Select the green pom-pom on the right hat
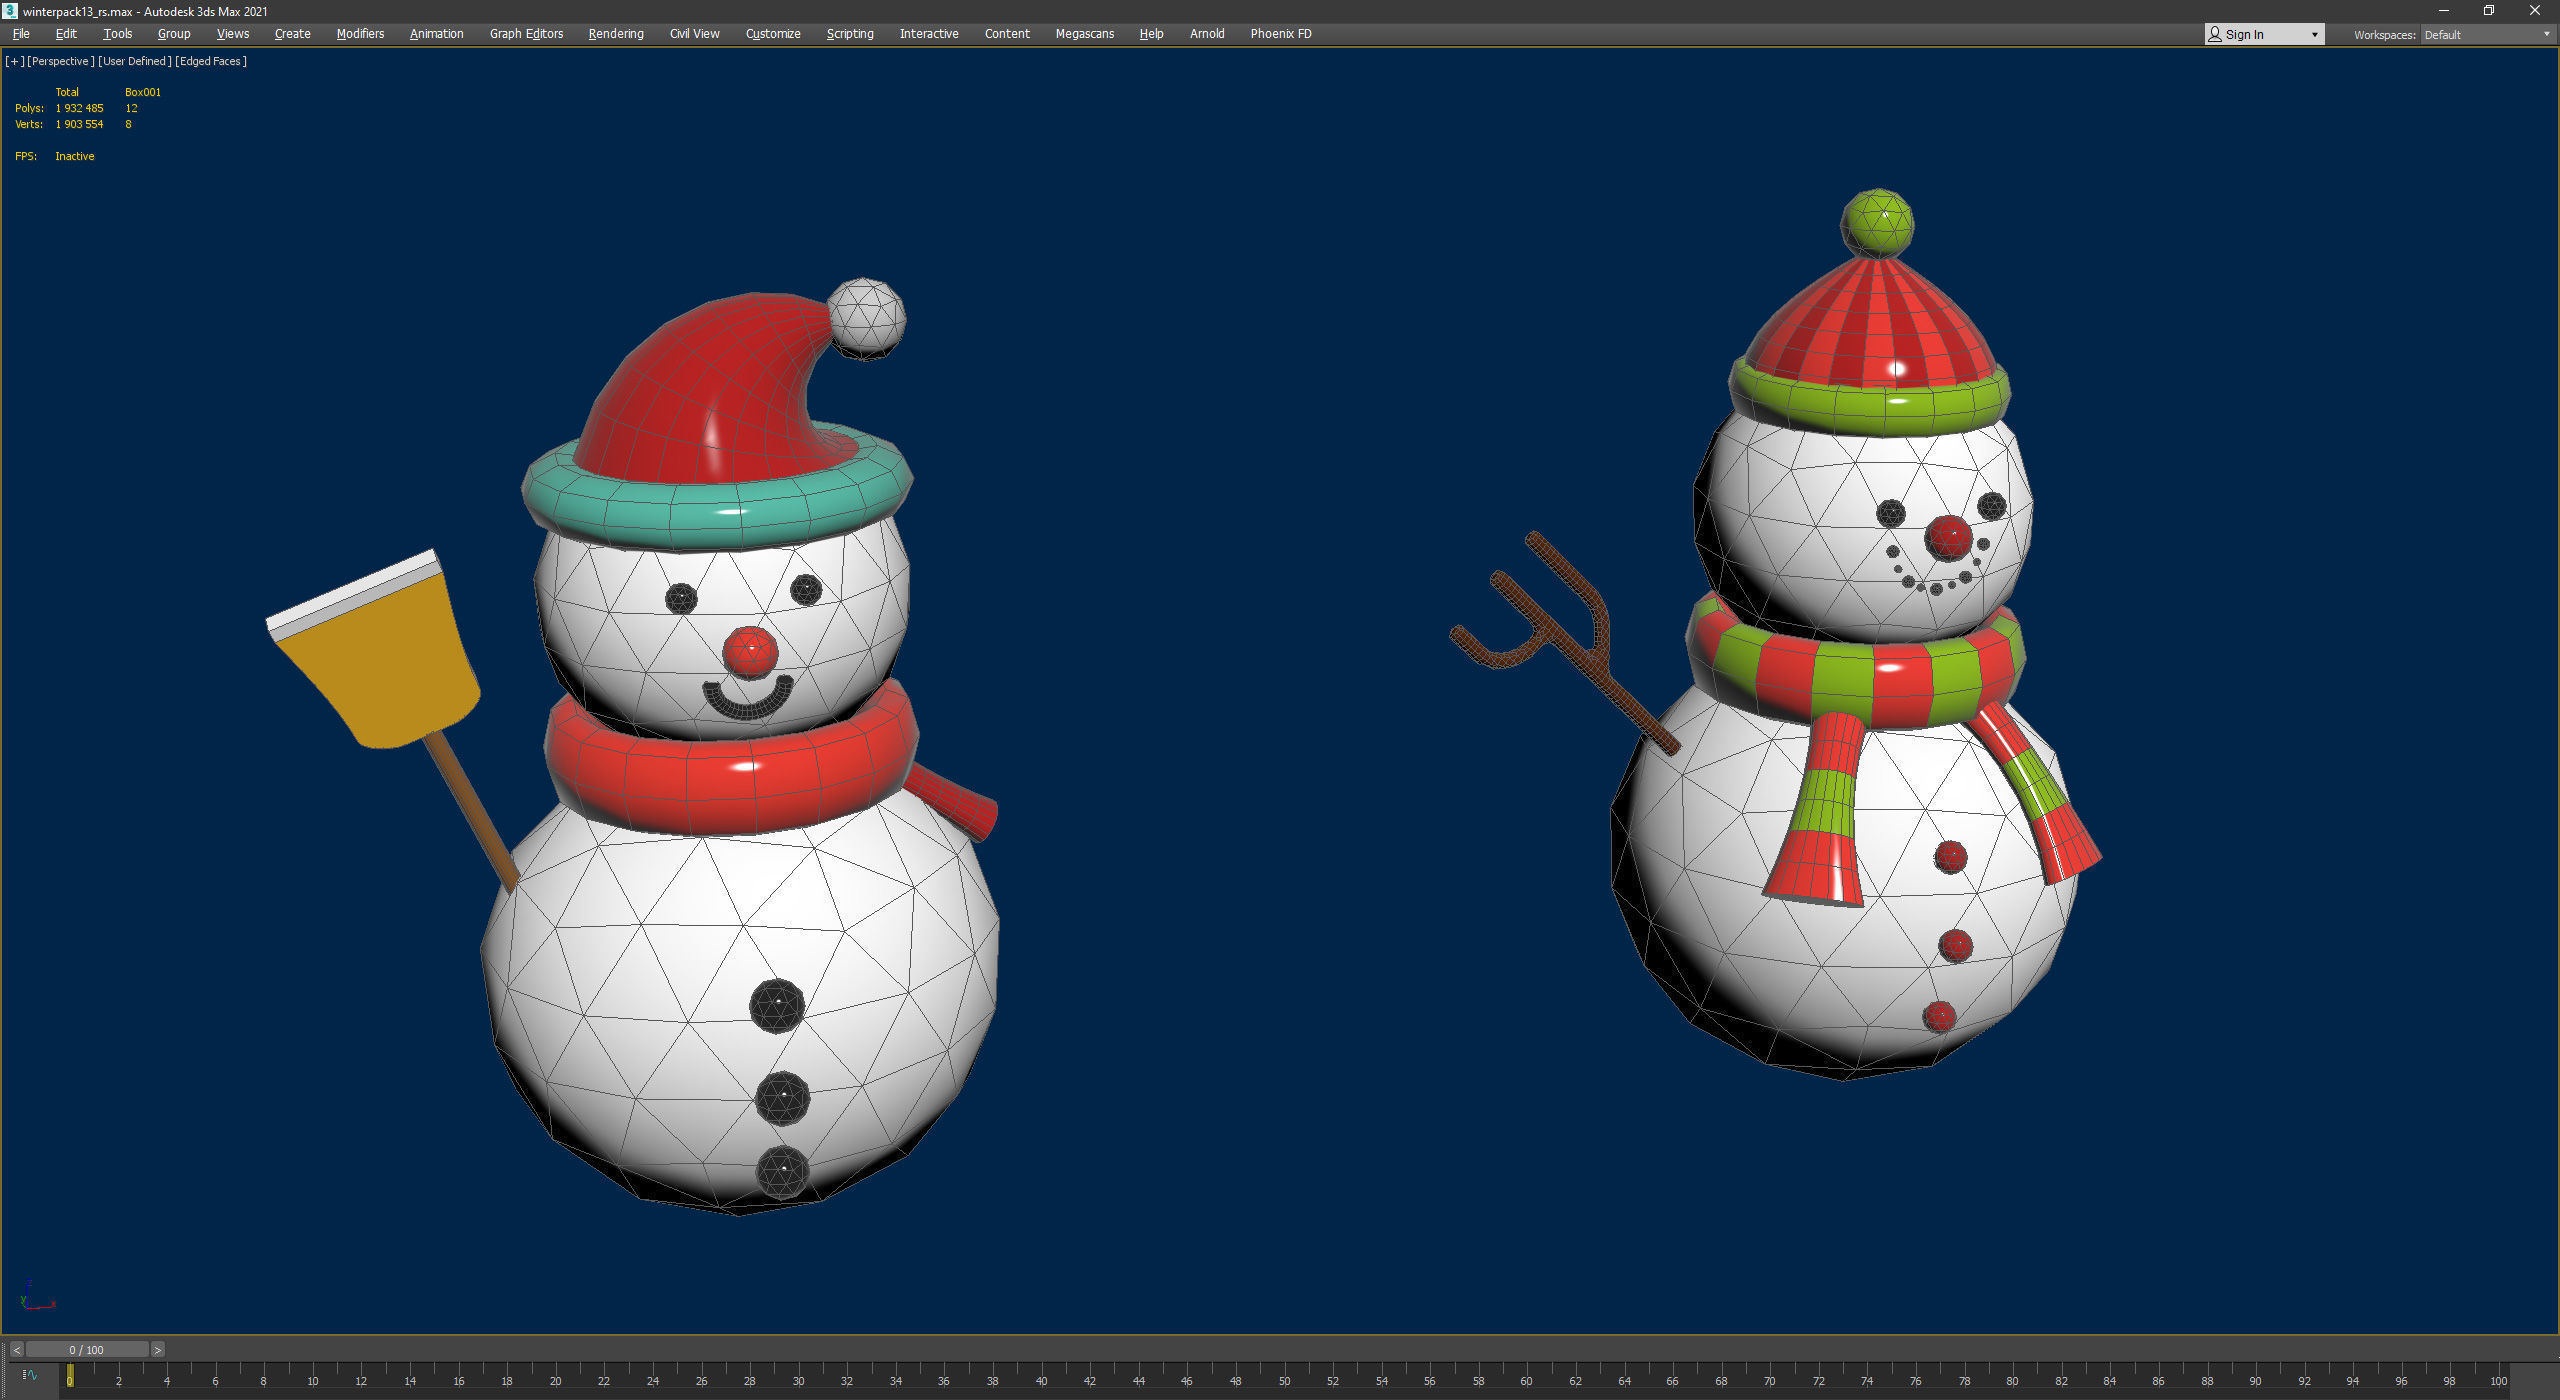Image resolution: width=2560 pixels, height=1400 pixels. point(1877,223)
